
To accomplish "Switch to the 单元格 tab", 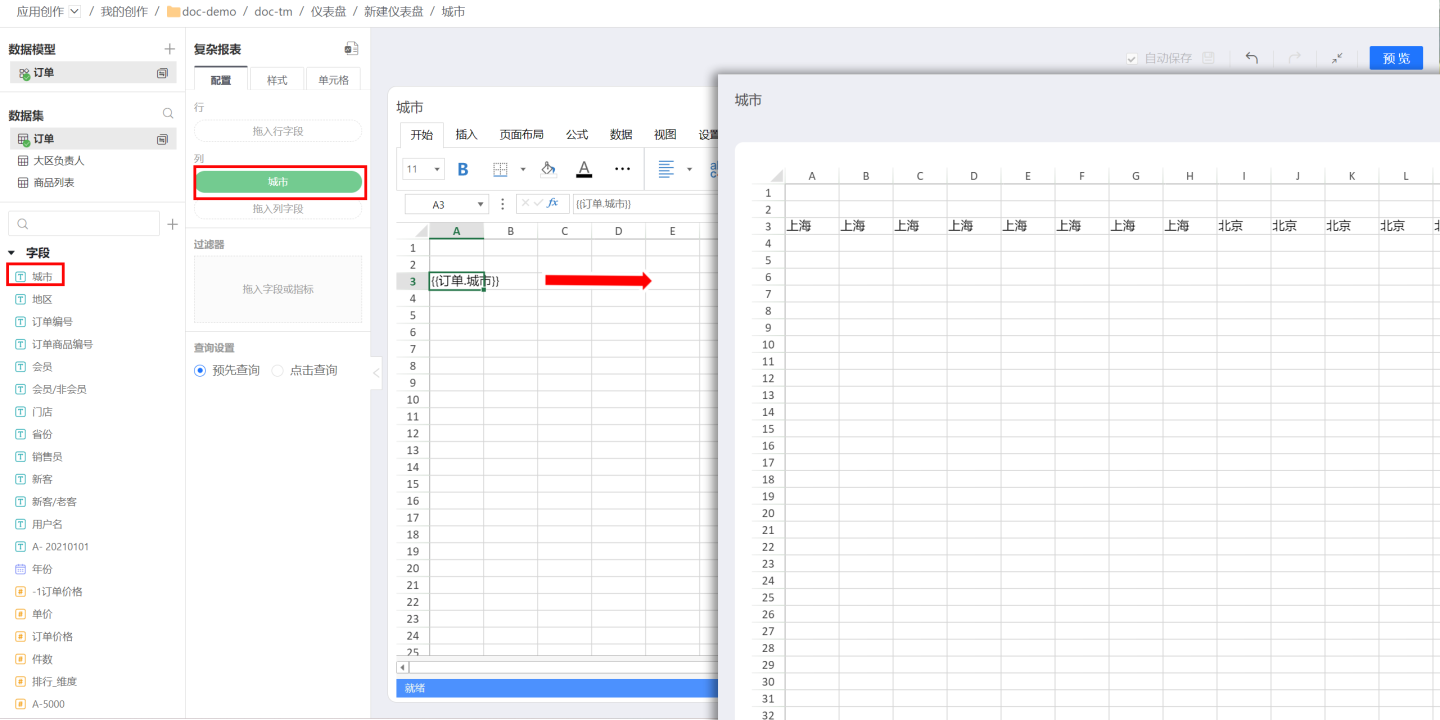I will coord(334,79).
